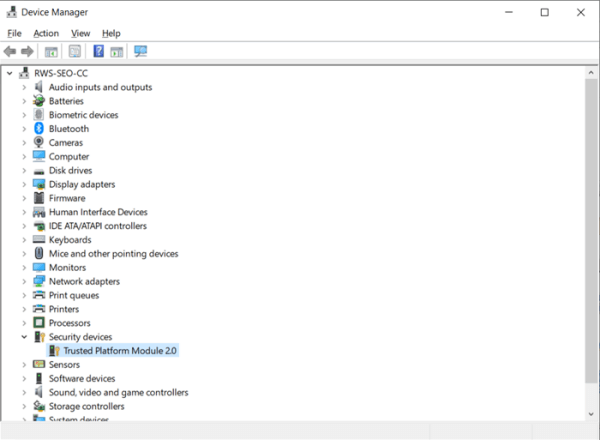
Task: Click the Mice pointing devices icon
Action: click(x=39, y=253)
